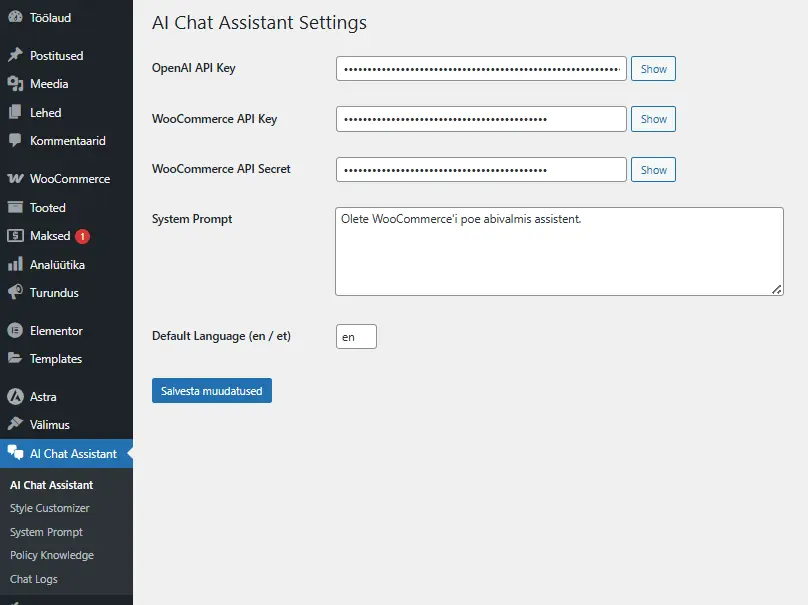Show the WooCommerce API Key
This screenshot has height=605, width=808.
click(653, 119)
